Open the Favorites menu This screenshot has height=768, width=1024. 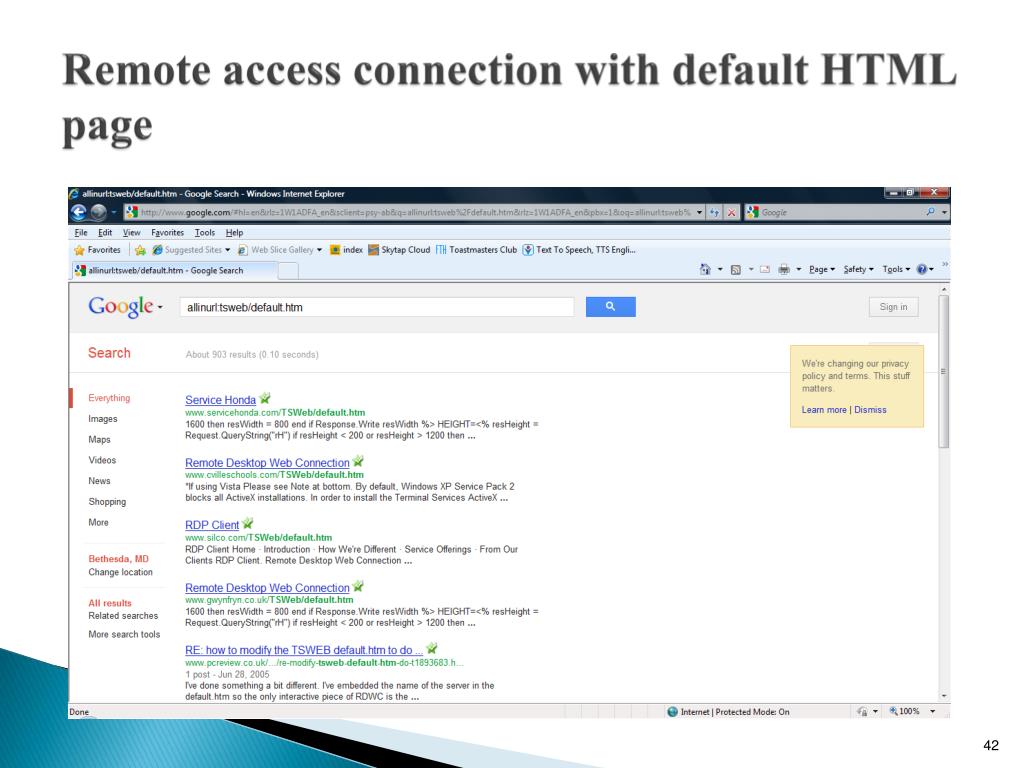click(167, 232)
